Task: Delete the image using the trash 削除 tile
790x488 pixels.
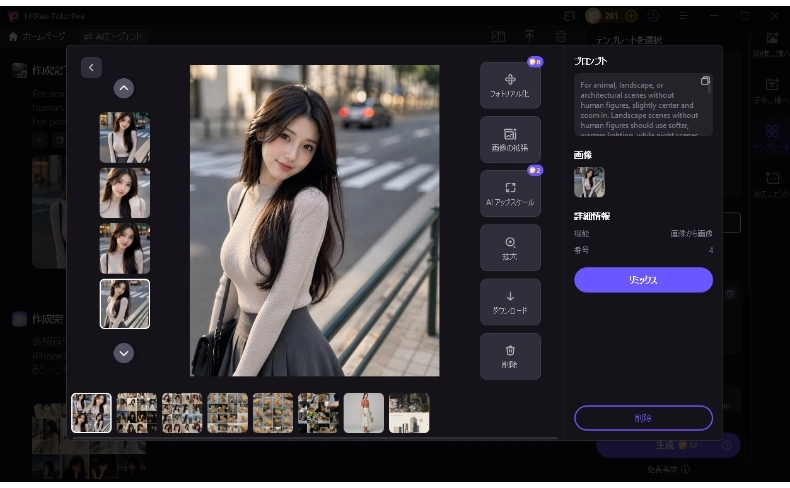Action: point(510,356)
